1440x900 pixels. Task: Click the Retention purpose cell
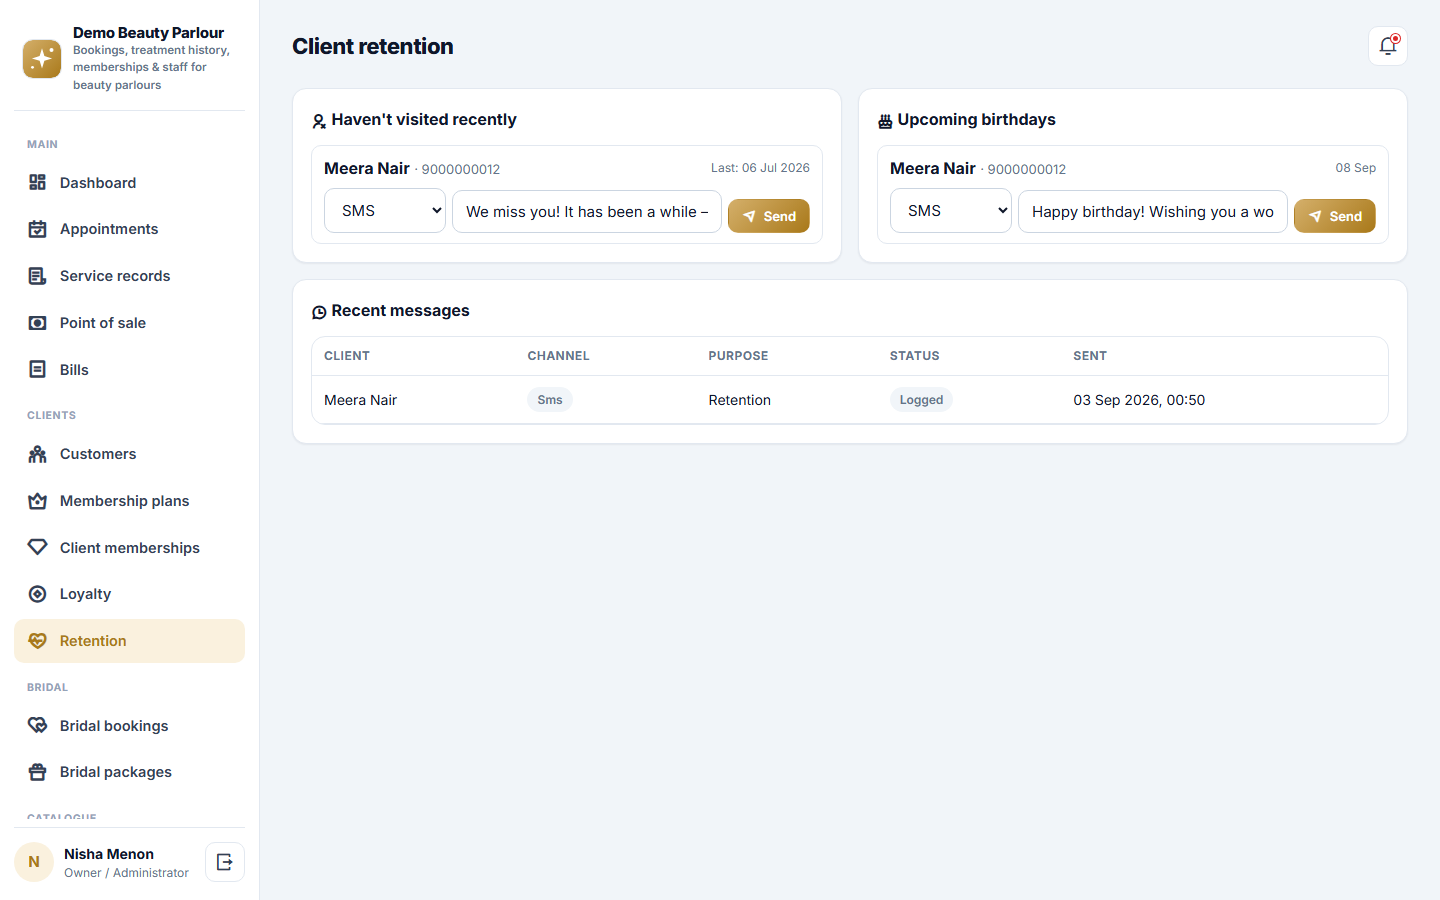pos(740,400)
